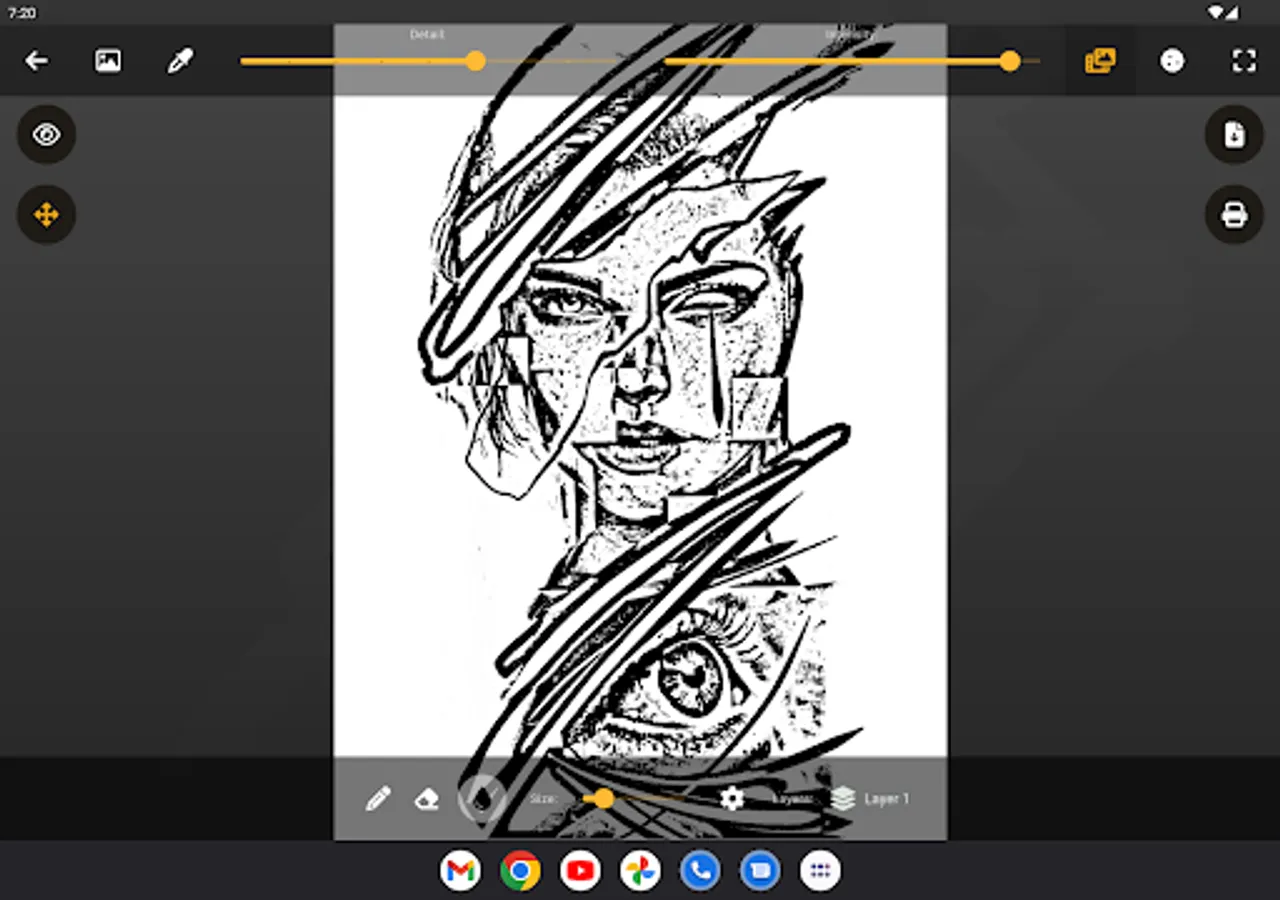Screen dimensions: 1280x900
Task: Click the image comparison icon in top toolbar
Action: click(x=1099, y=60)
